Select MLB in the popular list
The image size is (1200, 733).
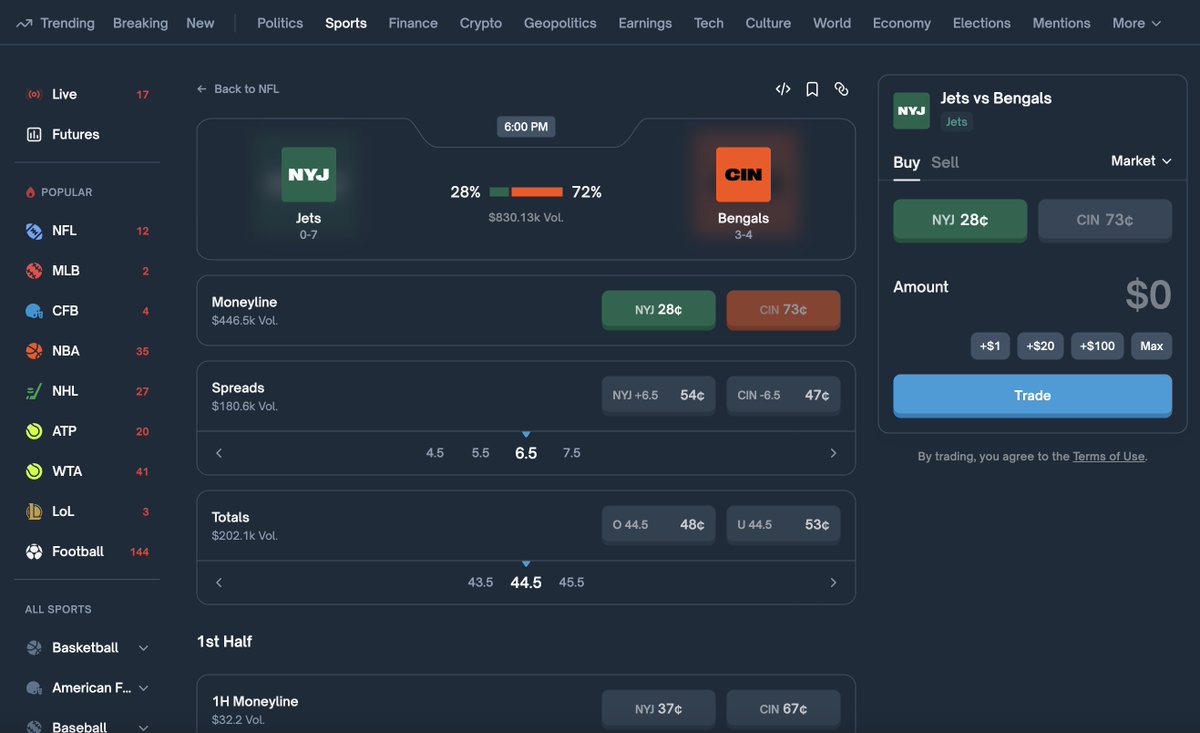87,271
